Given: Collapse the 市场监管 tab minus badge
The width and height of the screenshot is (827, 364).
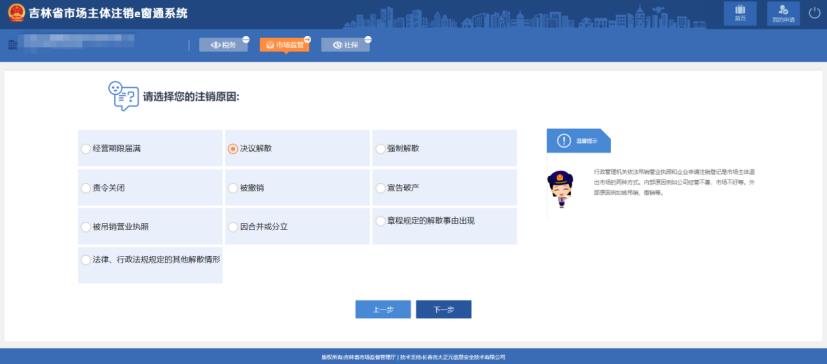Looking at the screenshot, I should click(307, 40).
